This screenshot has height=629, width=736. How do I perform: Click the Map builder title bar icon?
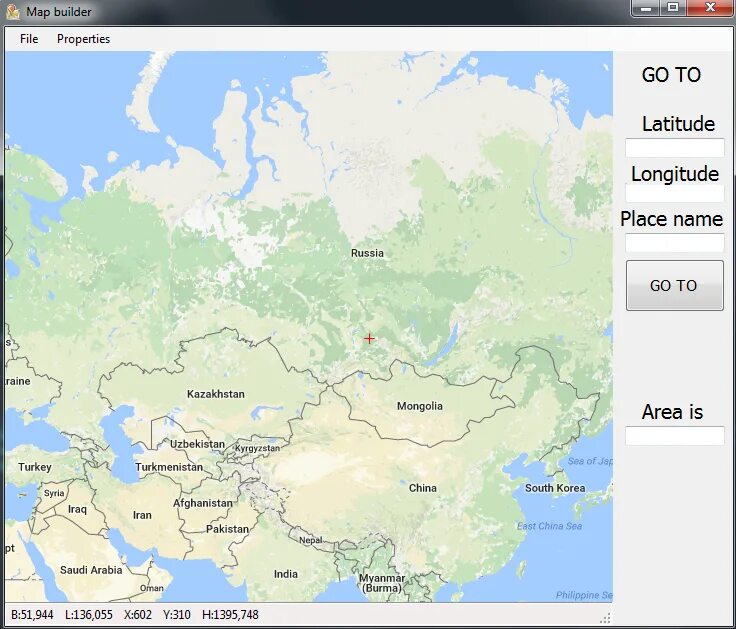tap(13, 12)
